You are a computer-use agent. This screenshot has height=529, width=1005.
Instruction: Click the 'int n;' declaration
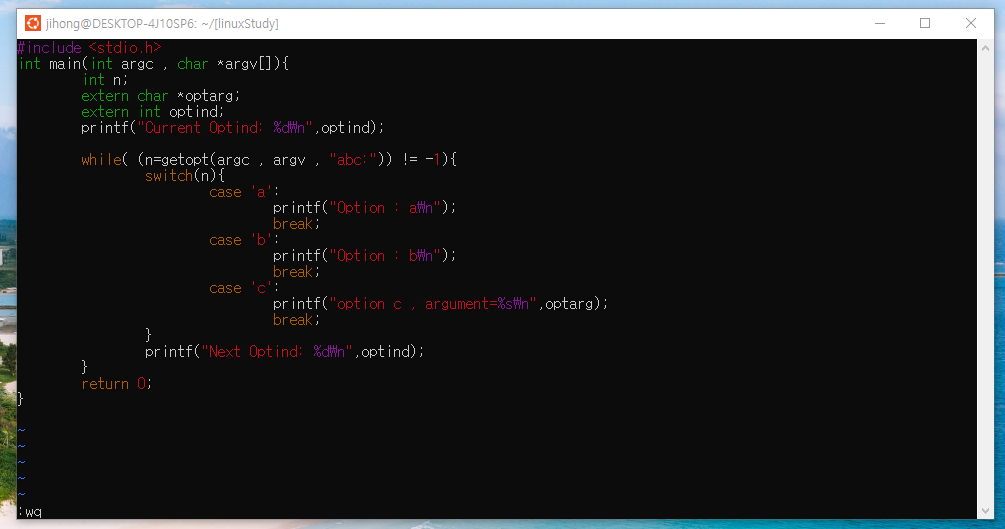(x=105, y=80)
